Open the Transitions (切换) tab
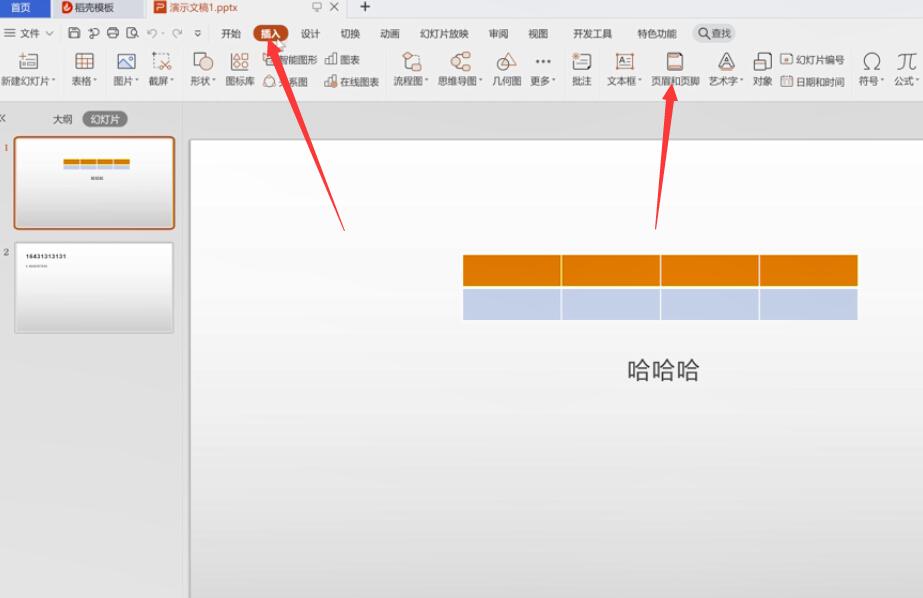The height and width of the screenshot is (598, 923). 350,34
